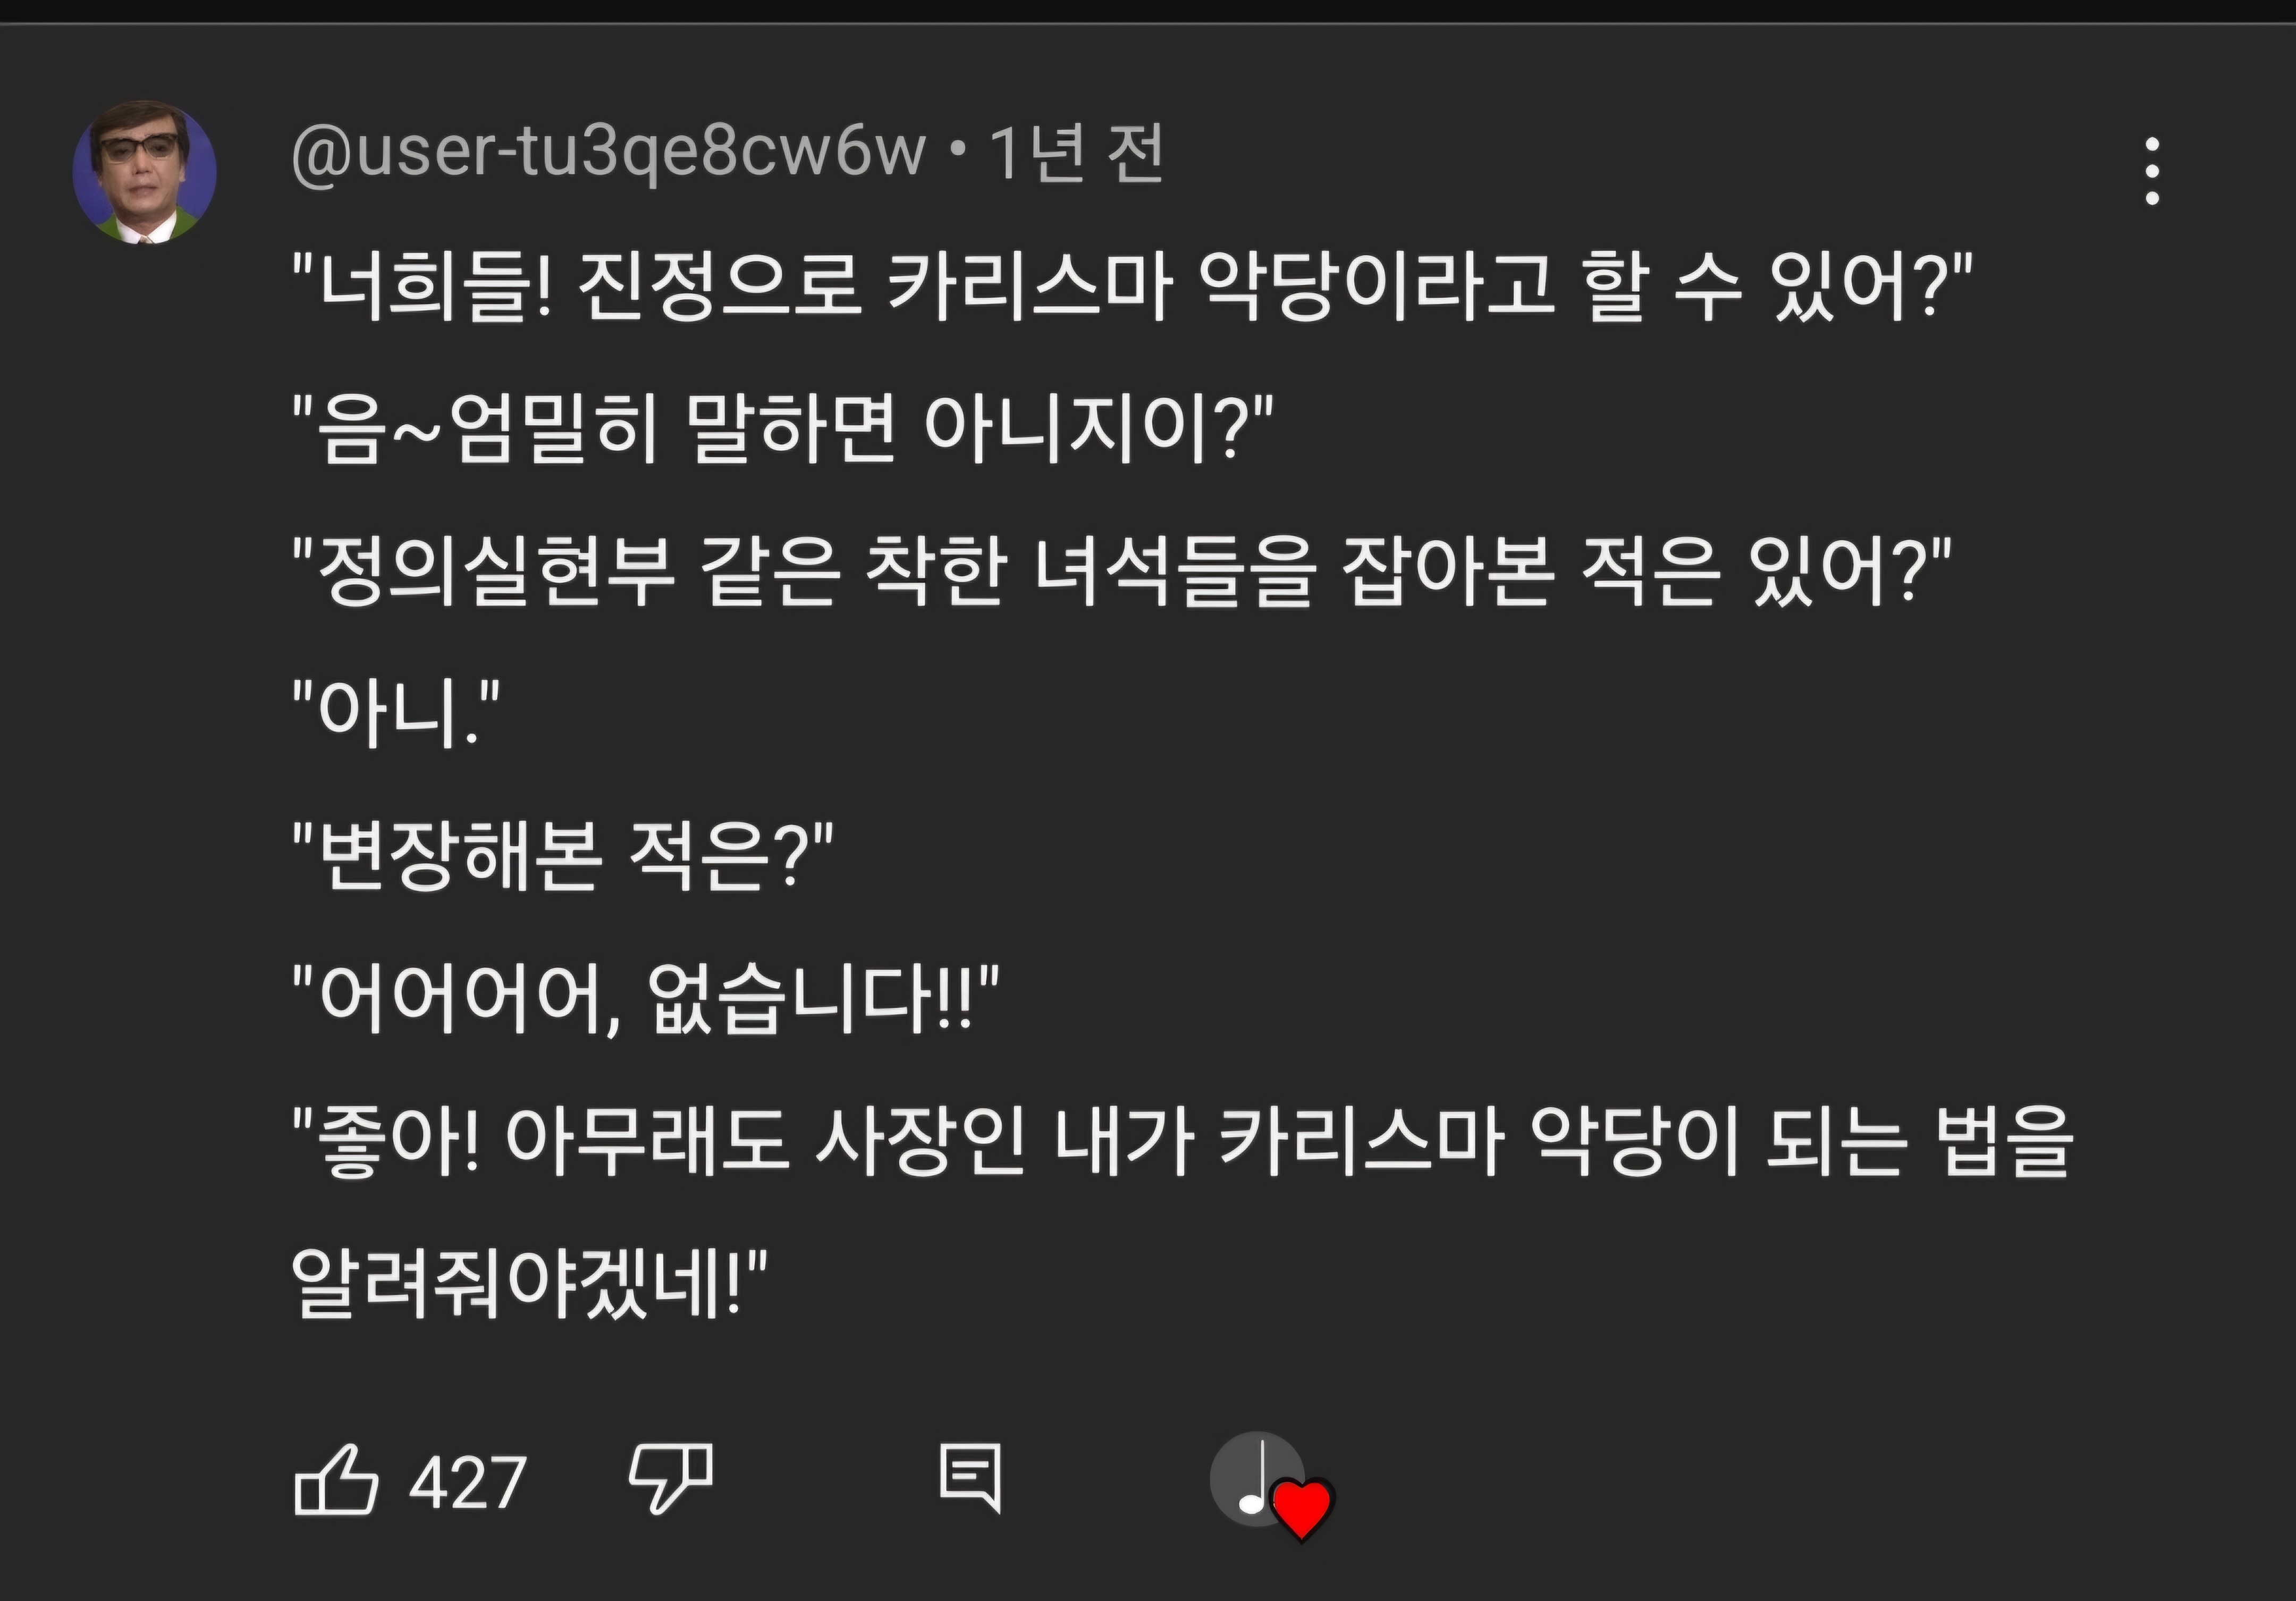Open the three-dot comment options menu

tap(2152, 172)
